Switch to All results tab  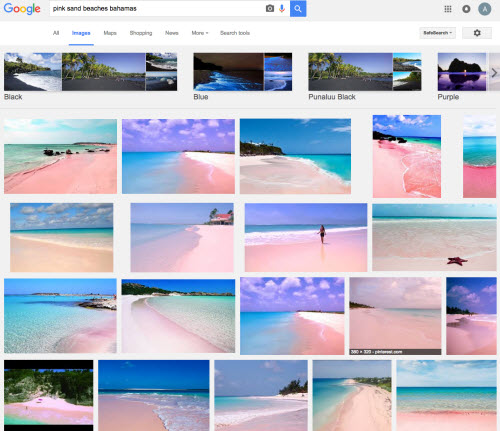tap(56, 33)
